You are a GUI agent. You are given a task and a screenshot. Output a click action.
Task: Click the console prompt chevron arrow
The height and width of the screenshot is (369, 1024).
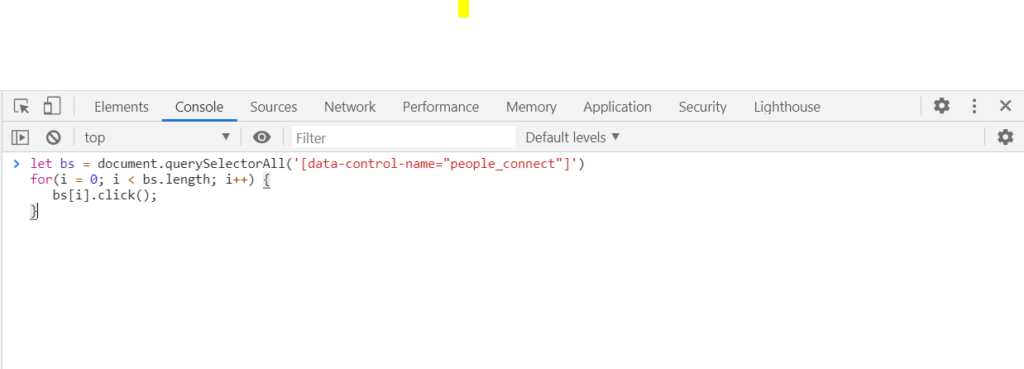tap(17, 163)
